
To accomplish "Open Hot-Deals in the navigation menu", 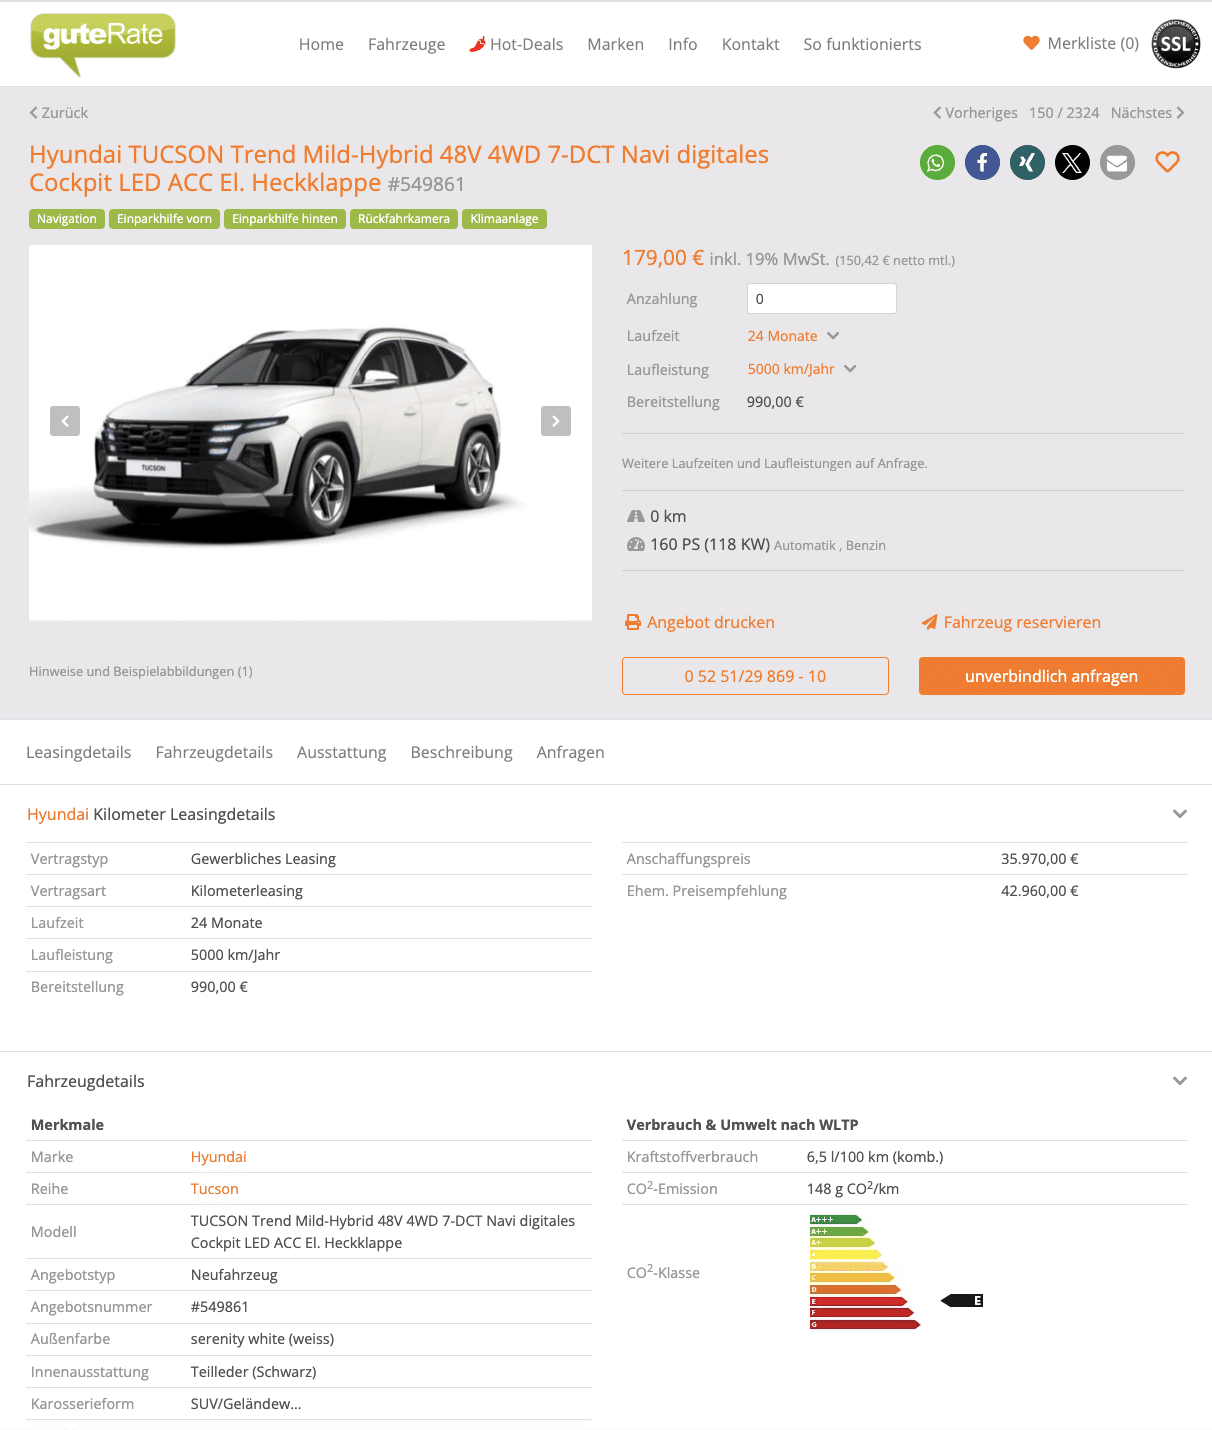I will 516,44.
